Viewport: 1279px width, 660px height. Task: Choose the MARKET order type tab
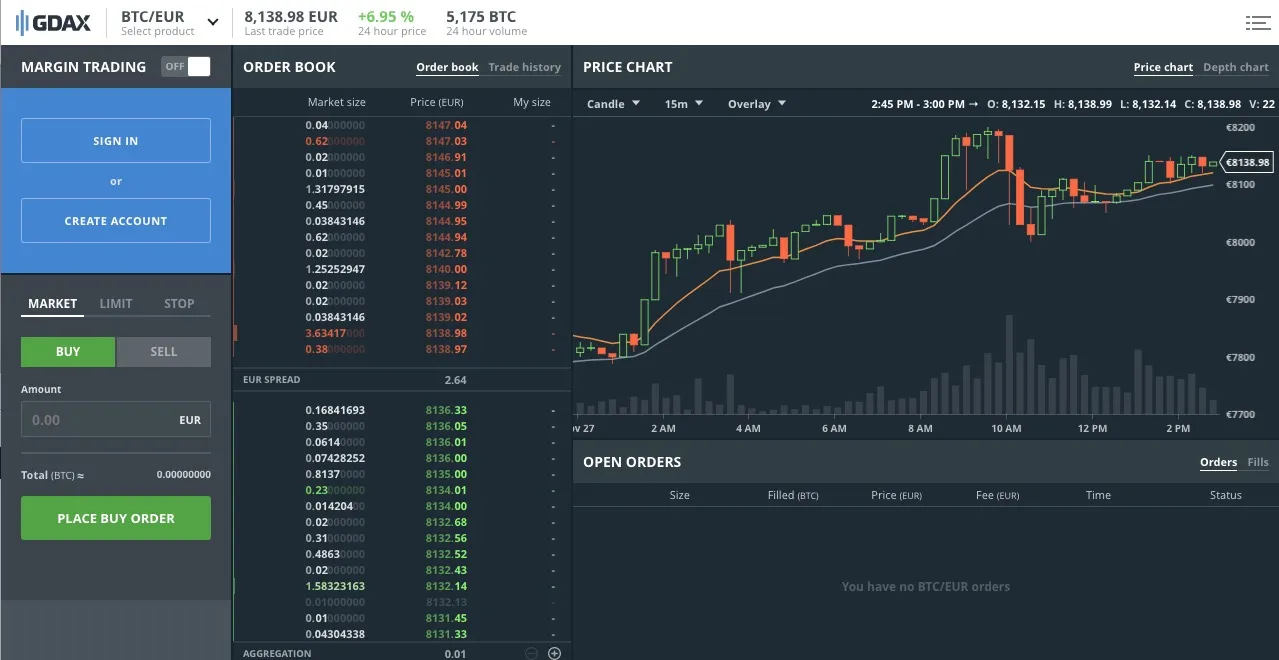(x=53, y=303)
